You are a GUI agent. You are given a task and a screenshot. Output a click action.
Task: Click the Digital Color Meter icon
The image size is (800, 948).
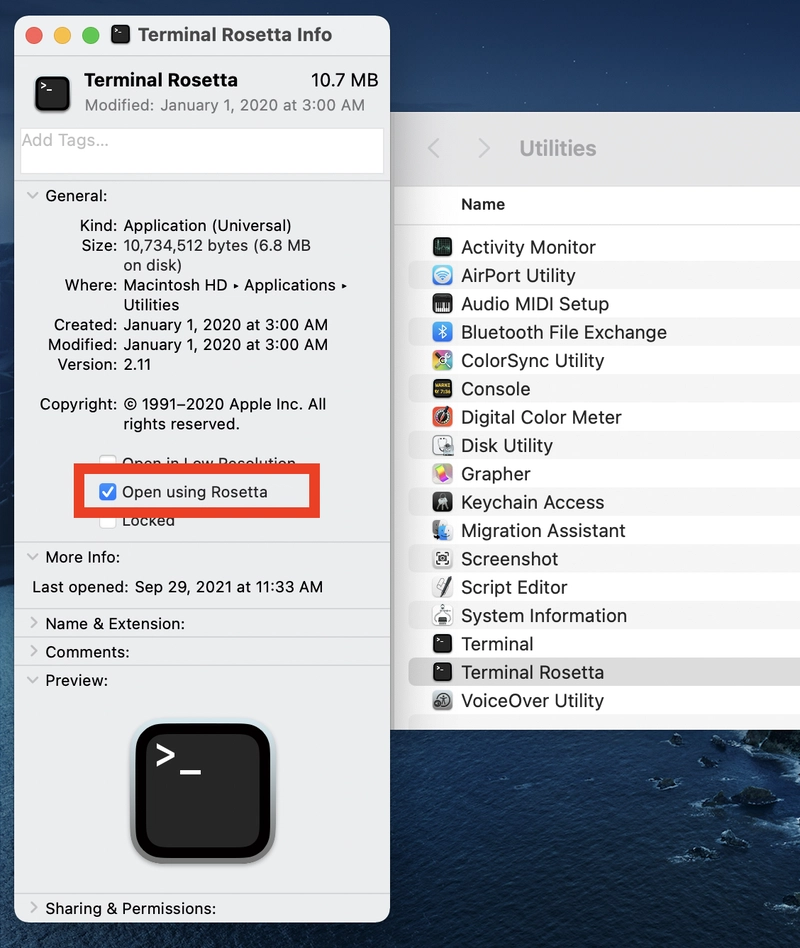(442, 417)
